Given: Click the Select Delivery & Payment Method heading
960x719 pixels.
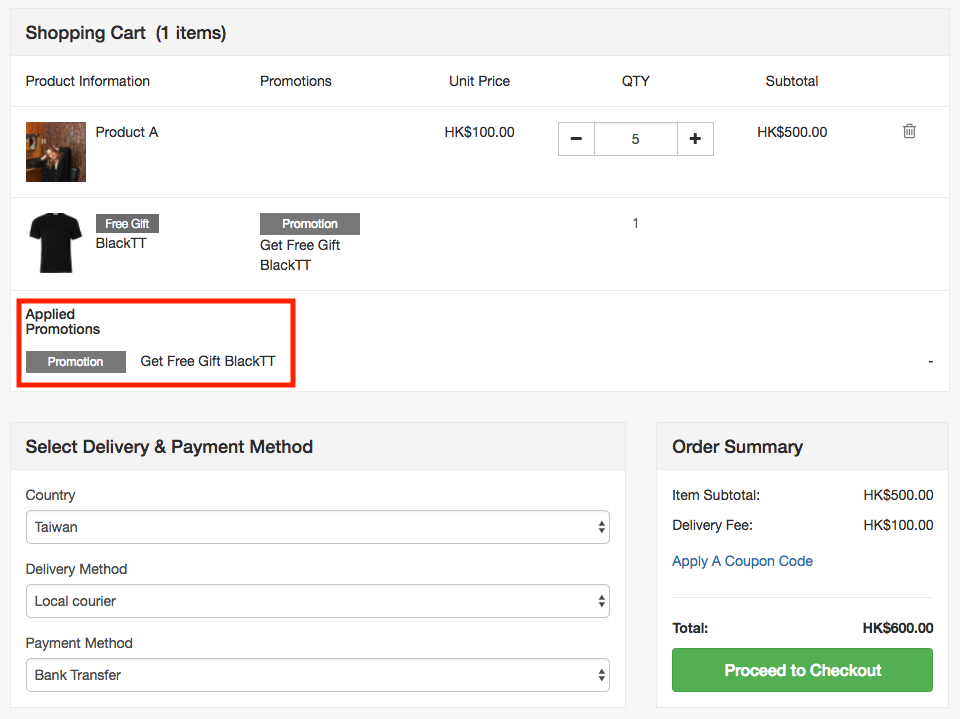Looking at the screenshot, I should click(x=169, y=446).
